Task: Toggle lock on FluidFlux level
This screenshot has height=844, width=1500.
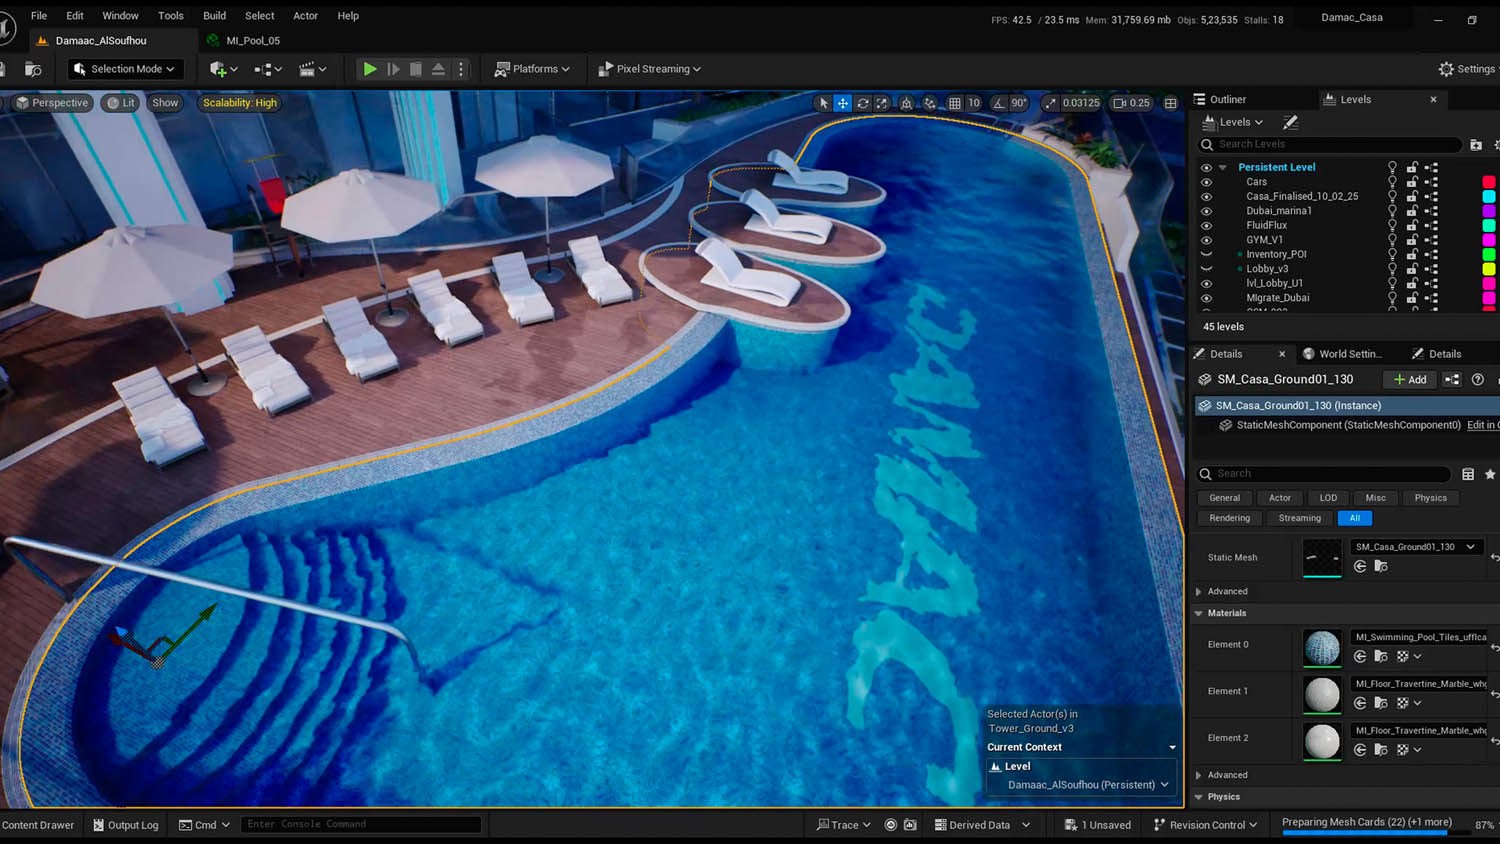Action: pyautogui.click(x=1412, y=225)
